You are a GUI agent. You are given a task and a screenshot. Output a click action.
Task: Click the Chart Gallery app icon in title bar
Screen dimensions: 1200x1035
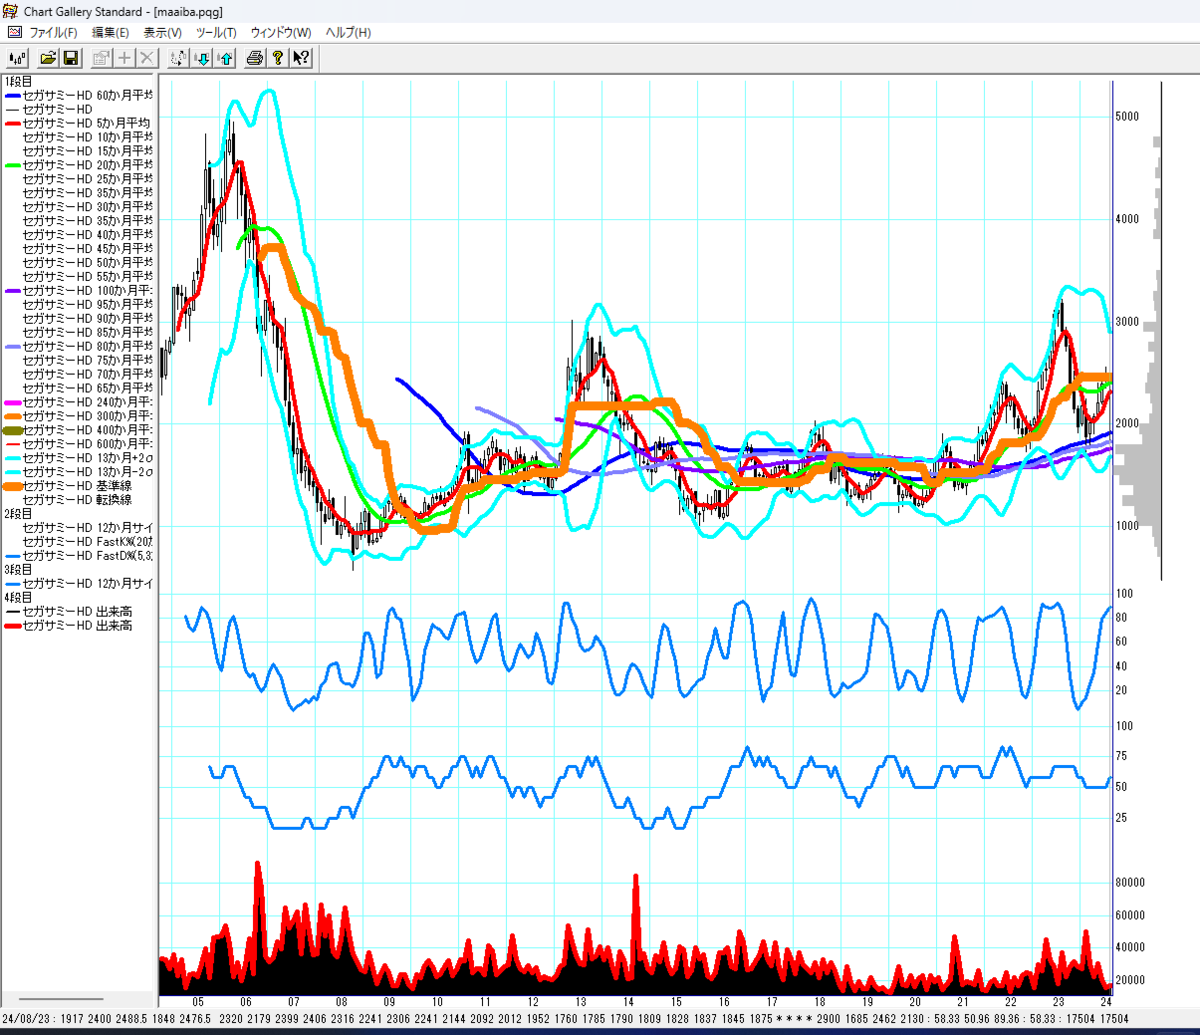click(x=11, y=10)
